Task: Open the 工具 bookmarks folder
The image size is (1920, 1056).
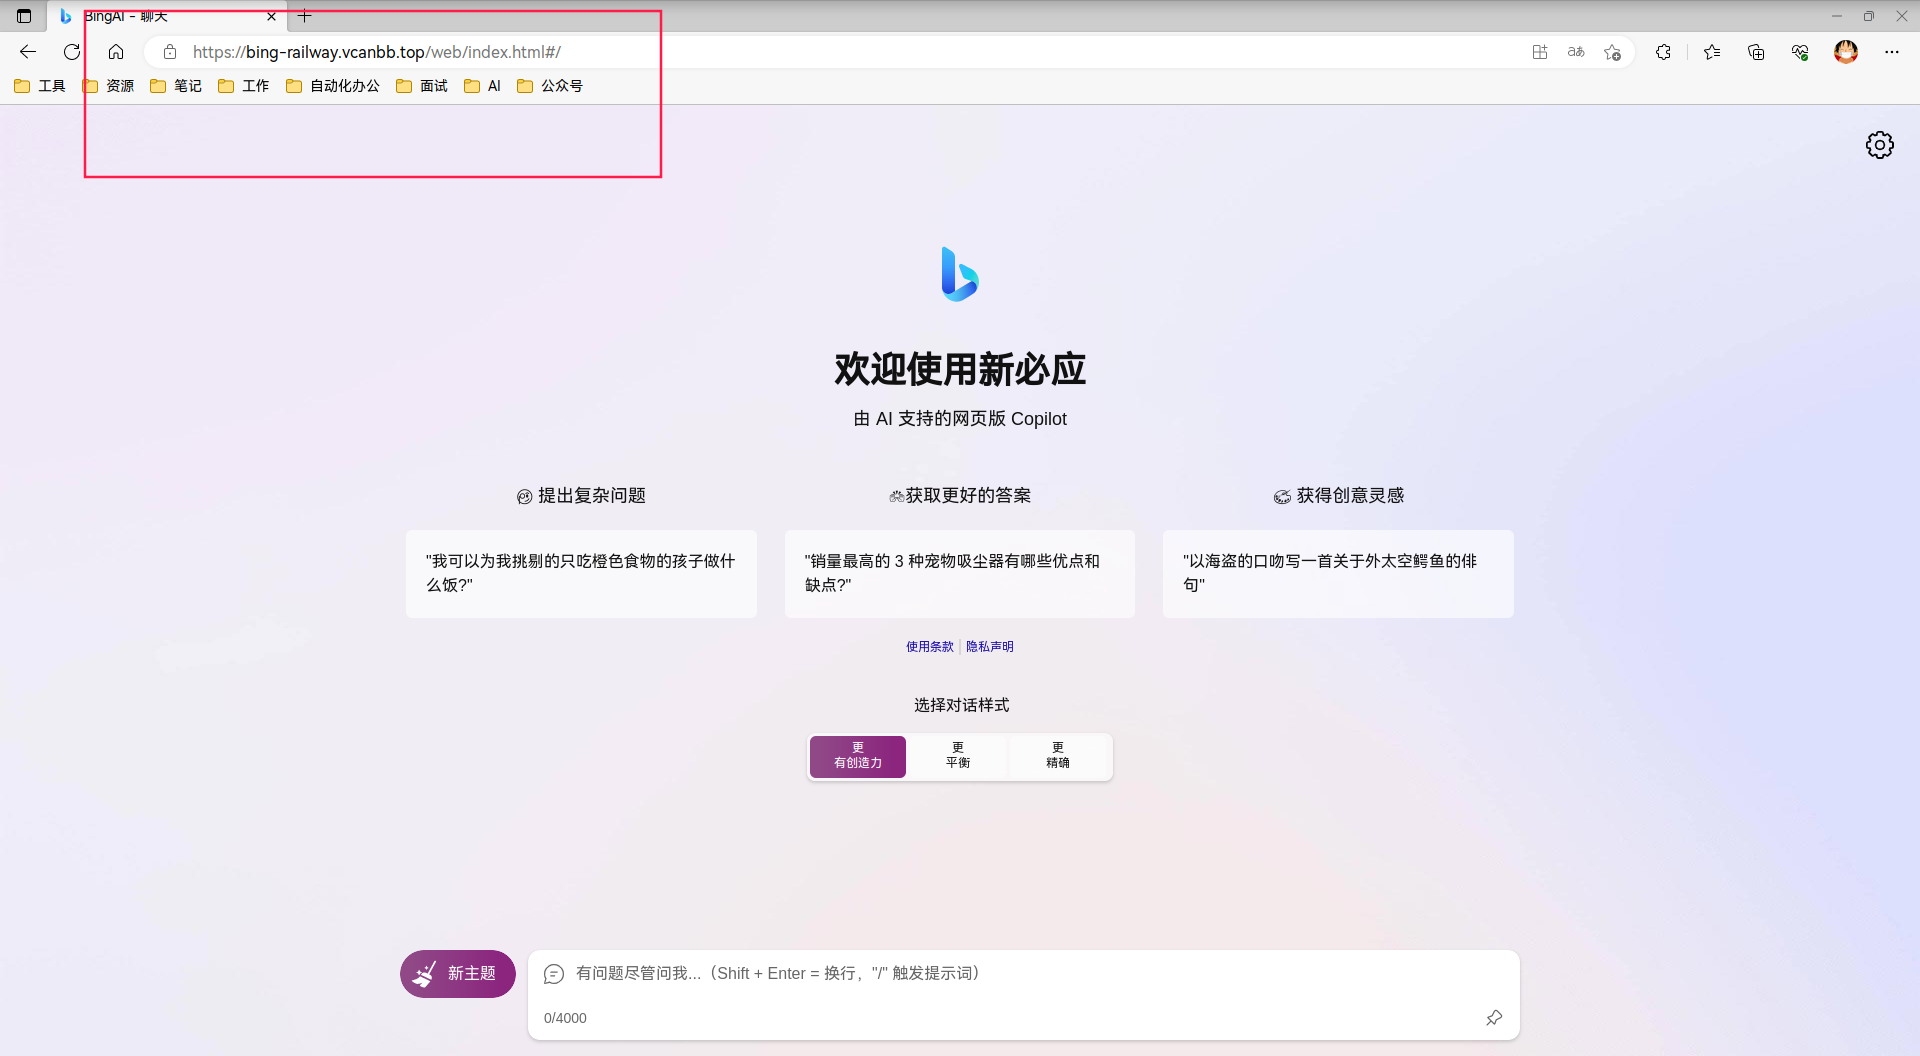Action: pos(40,86)
